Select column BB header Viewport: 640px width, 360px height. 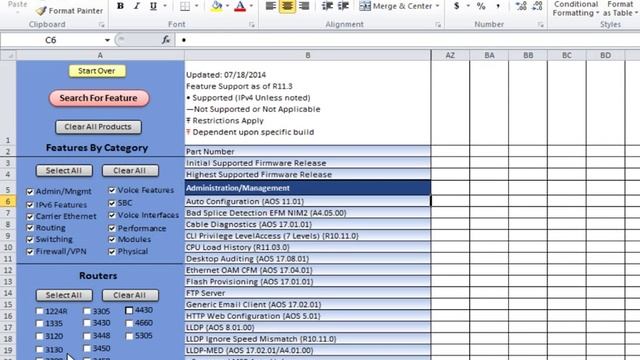(528, 55)
